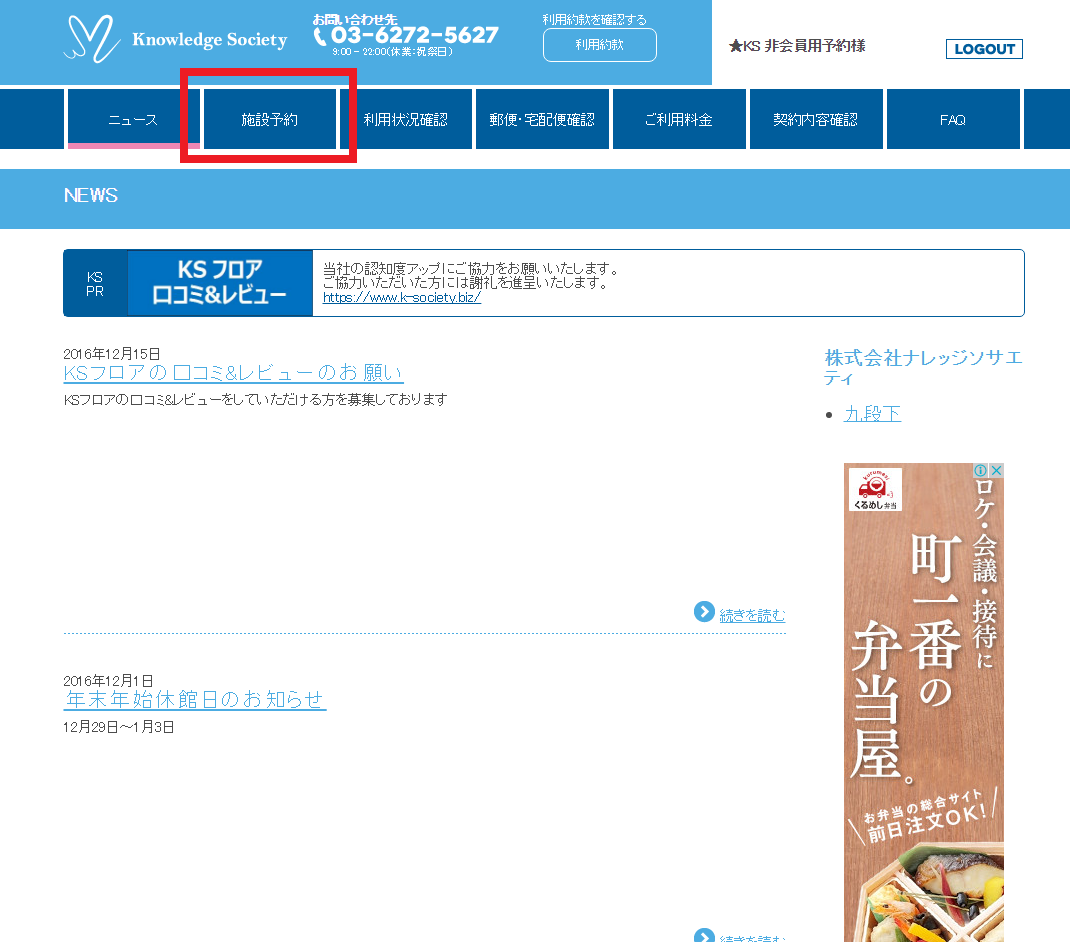This screenshot has height=942, width=1070.
Task: Click the kurumesi car logo in the ad
Action: click(x=875, y=489)
